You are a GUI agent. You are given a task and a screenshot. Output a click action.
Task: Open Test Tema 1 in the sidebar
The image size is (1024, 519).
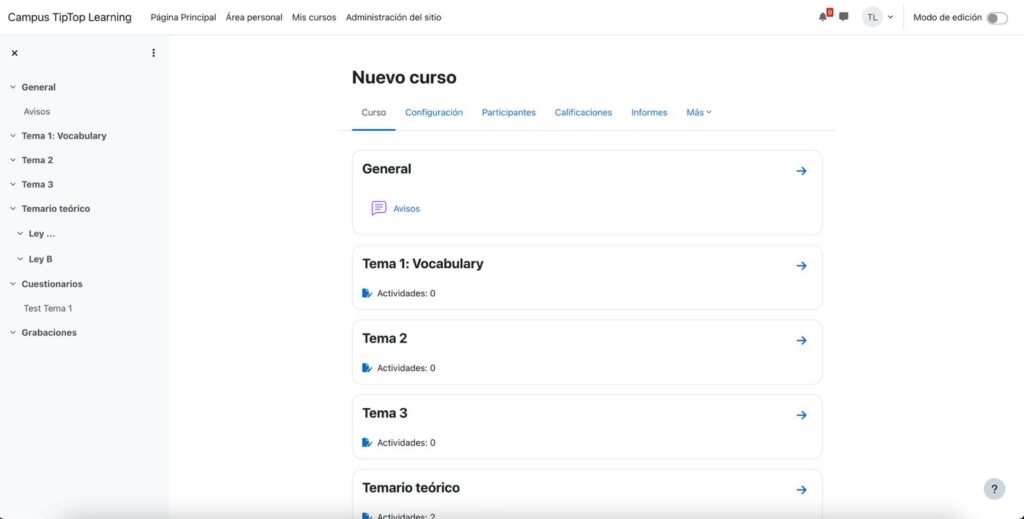click(48, 308)
